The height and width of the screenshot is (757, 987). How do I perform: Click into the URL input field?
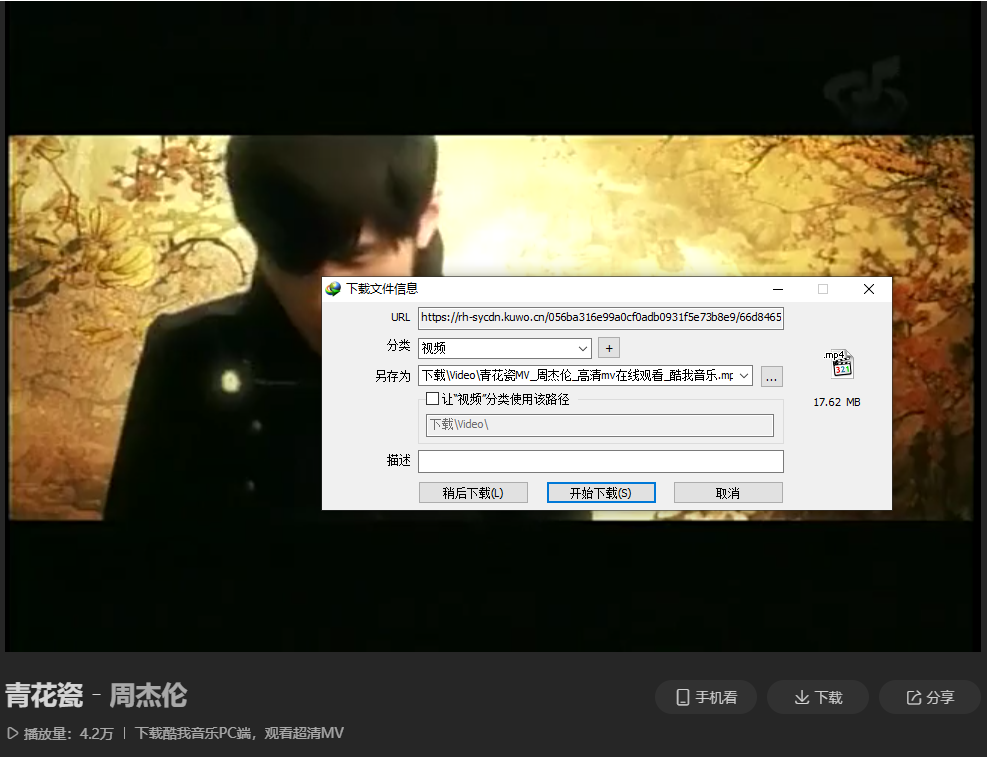point(601,318)
